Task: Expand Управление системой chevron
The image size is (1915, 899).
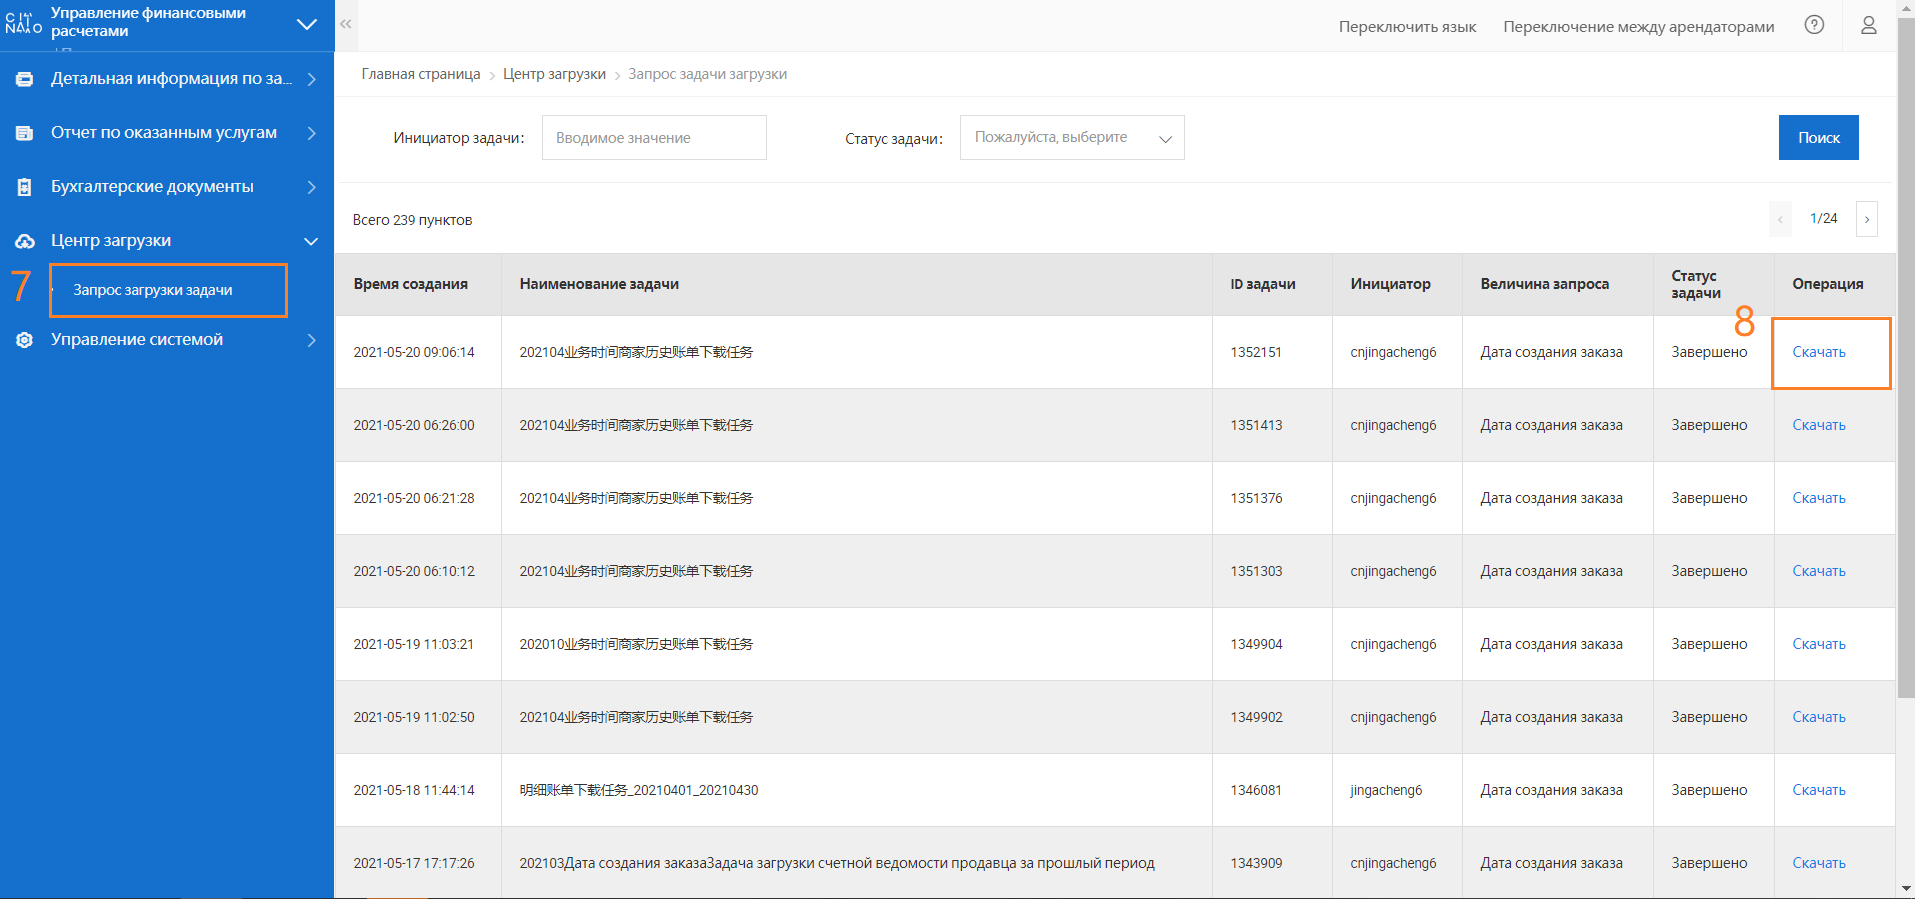Action: point(312,340)
